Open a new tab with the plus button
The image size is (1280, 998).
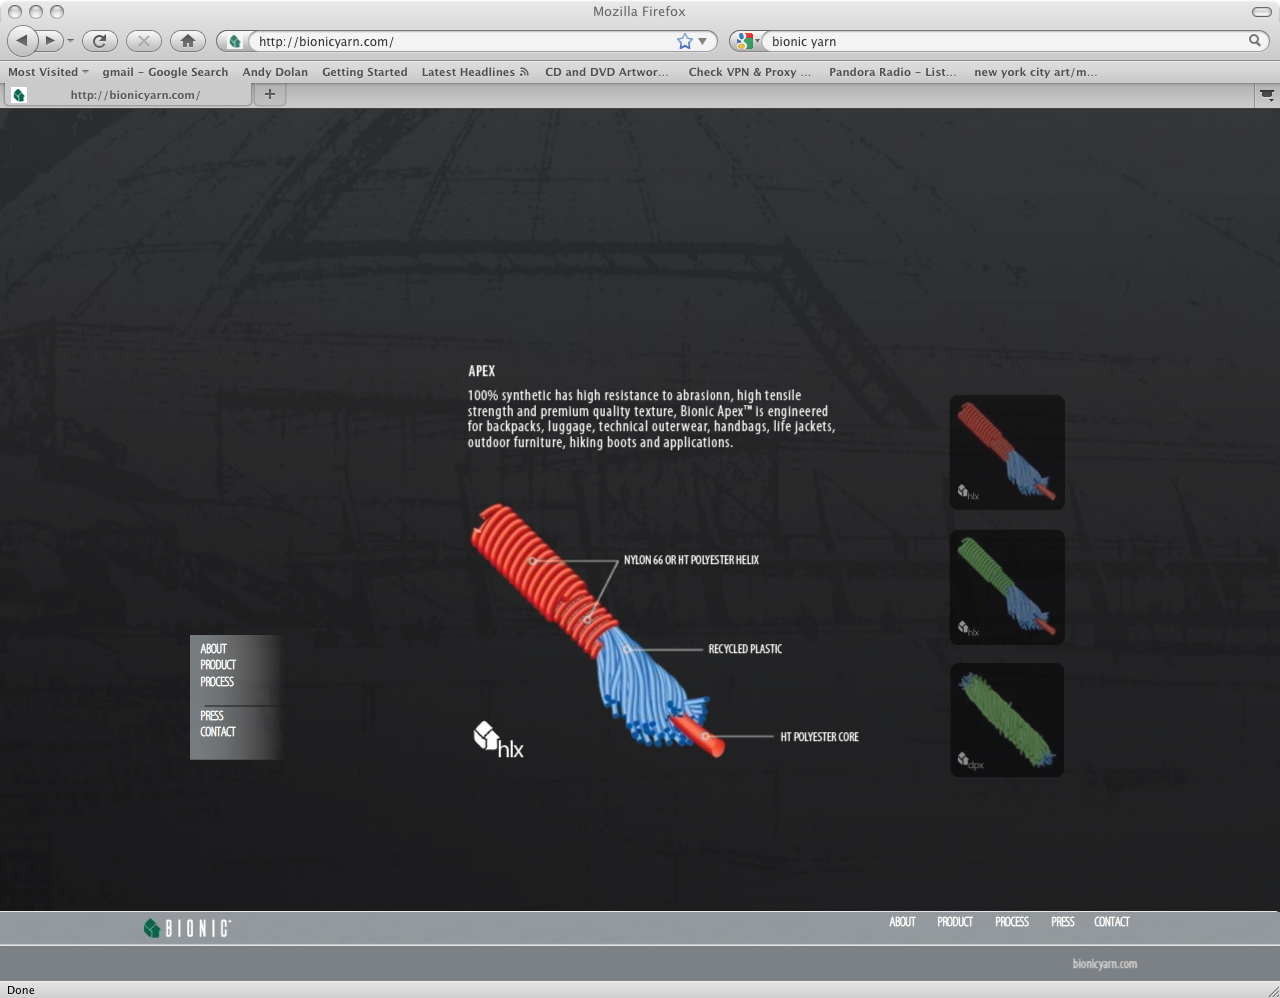tap(269, 94)
